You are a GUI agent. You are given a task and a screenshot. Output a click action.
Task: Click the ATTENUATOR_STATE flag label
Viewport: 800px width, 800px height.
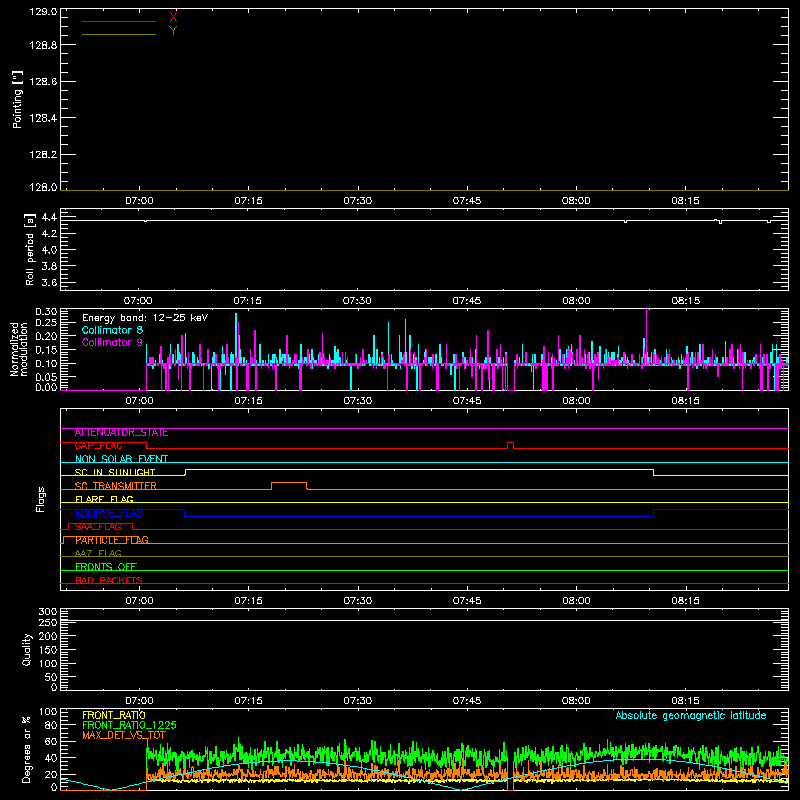point(121,433)
